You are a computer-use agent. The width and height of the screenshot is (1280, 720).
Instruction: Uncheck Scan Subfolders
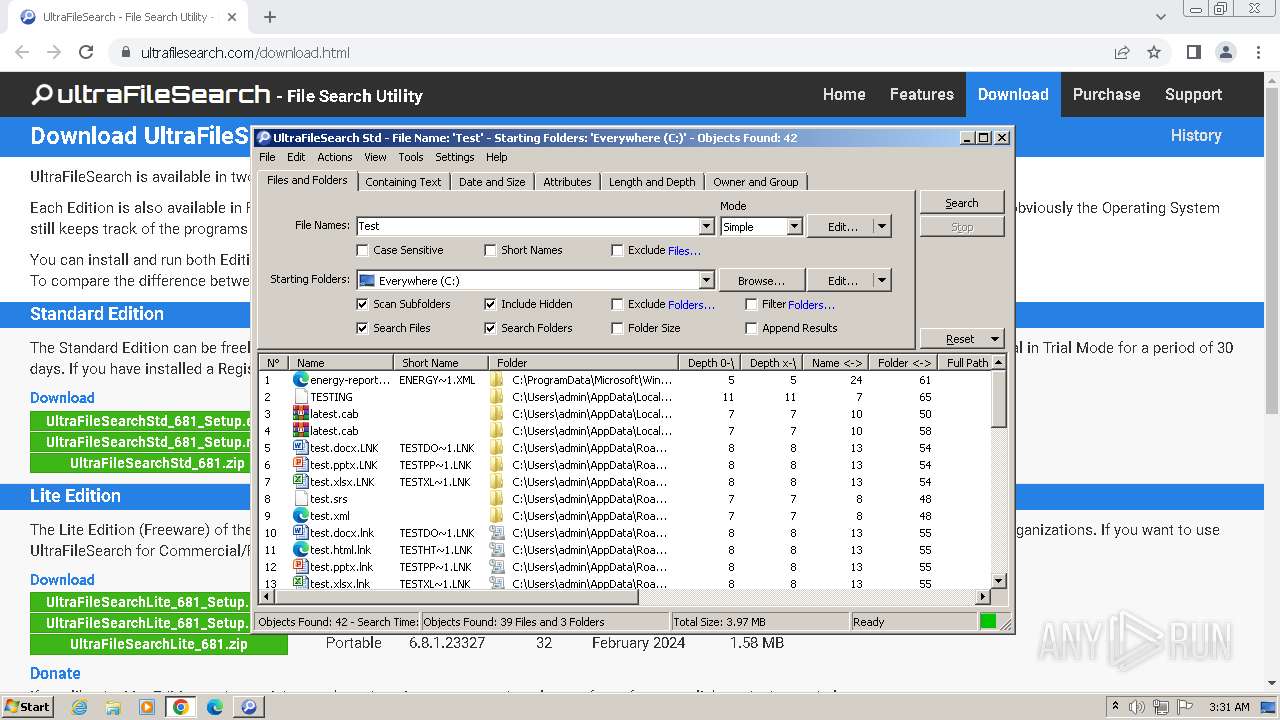(x=363, y=304)
